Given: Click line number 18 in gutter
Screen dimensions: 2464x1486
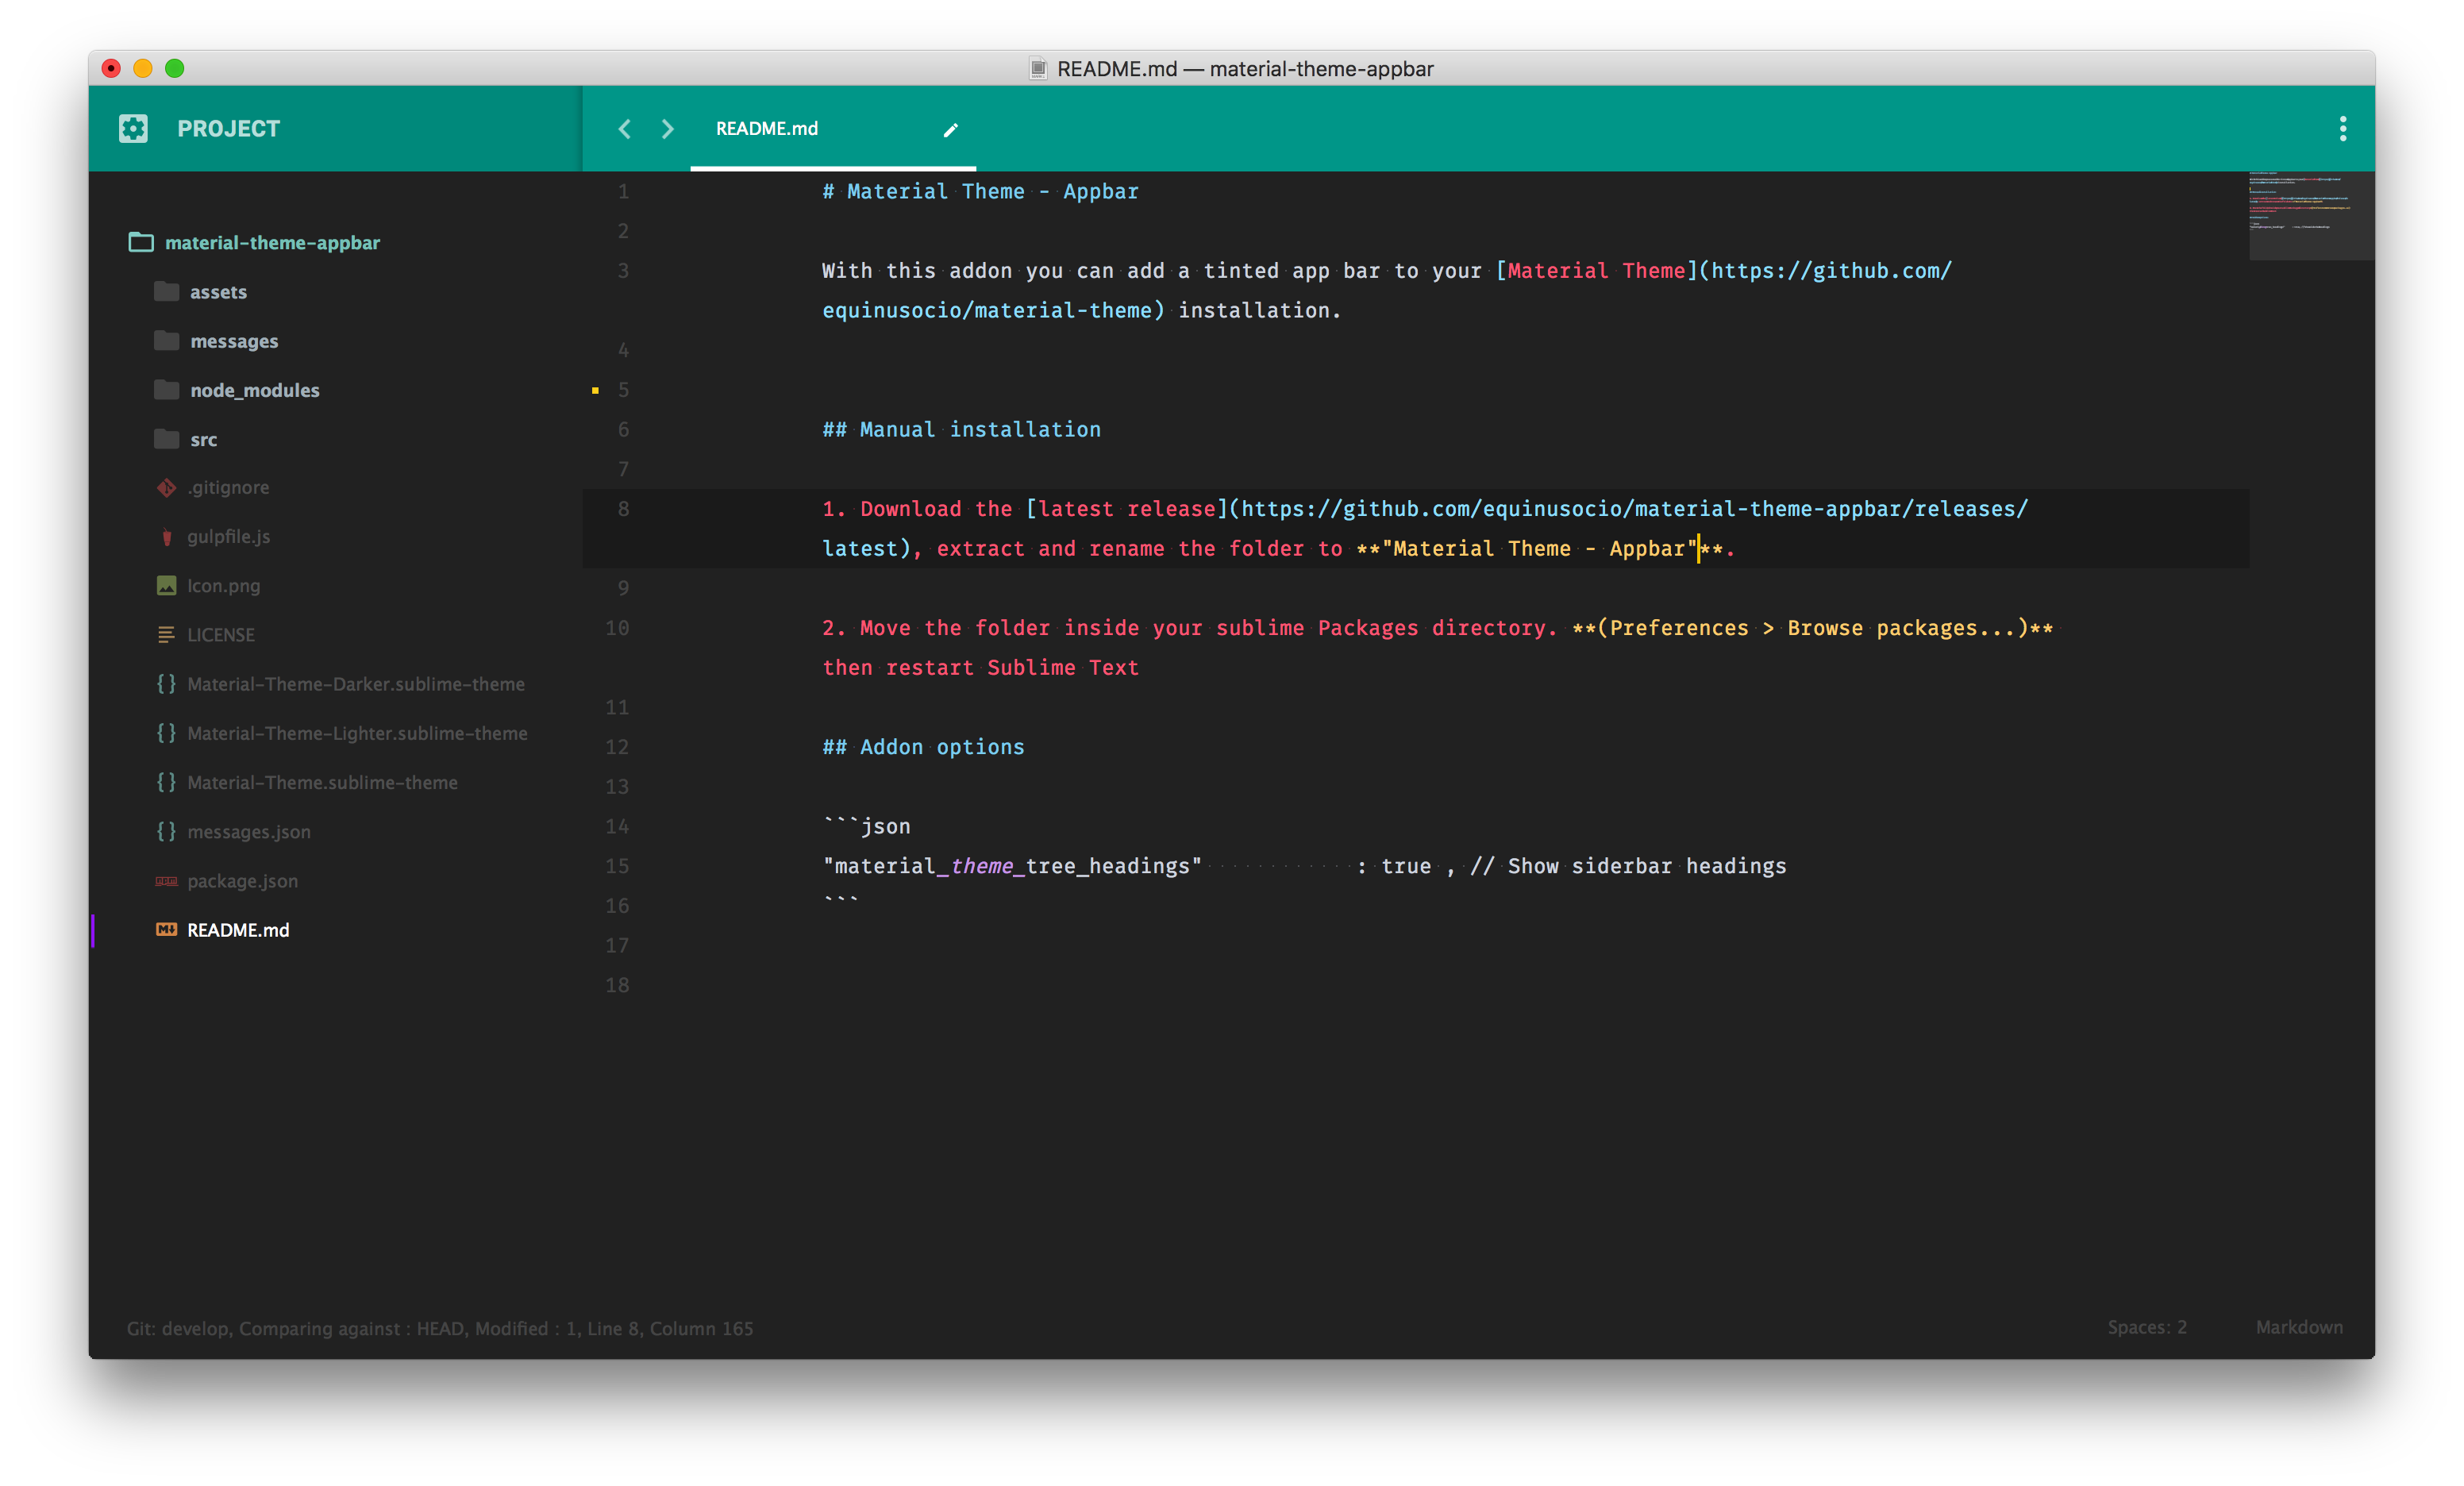Looking at the screenshot, I should [617, 984].
